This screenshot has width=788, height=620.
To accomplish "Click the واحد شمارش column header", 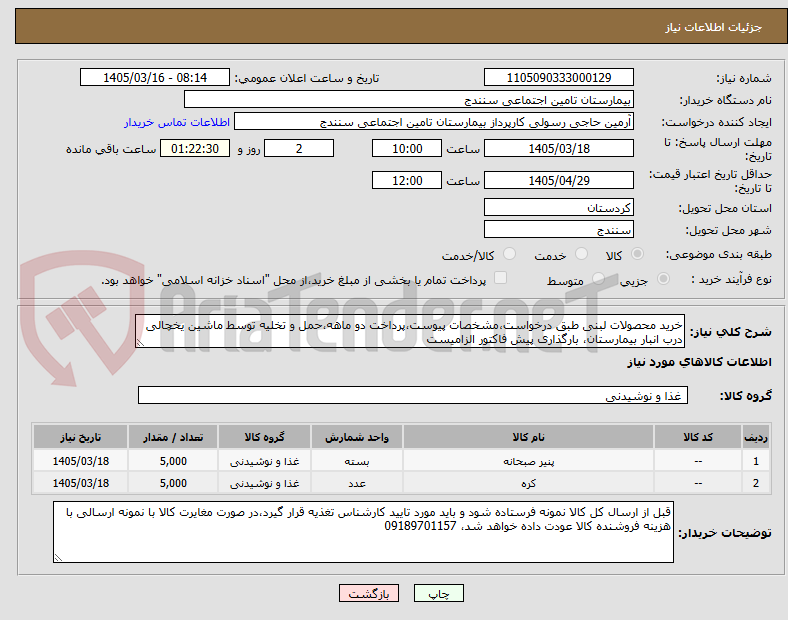I will tap(357, 437).
